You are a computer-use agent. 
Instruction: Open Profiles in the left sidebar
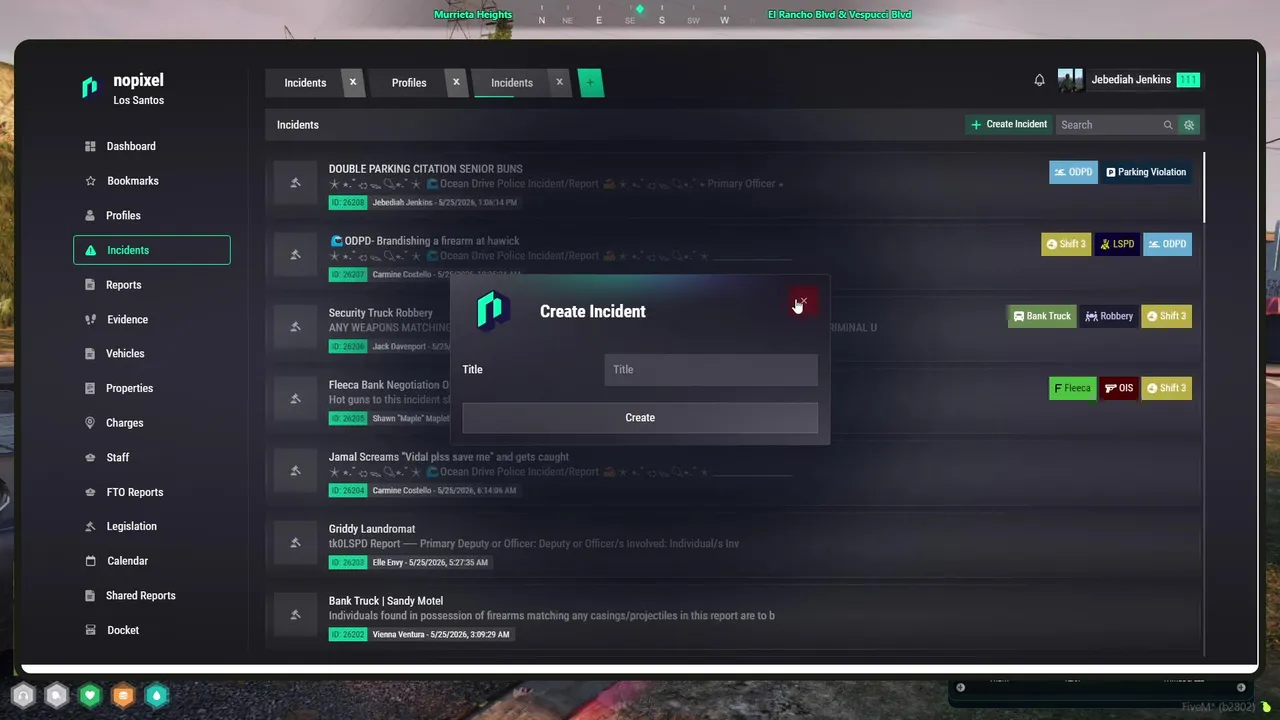click(x=123, y=216)
